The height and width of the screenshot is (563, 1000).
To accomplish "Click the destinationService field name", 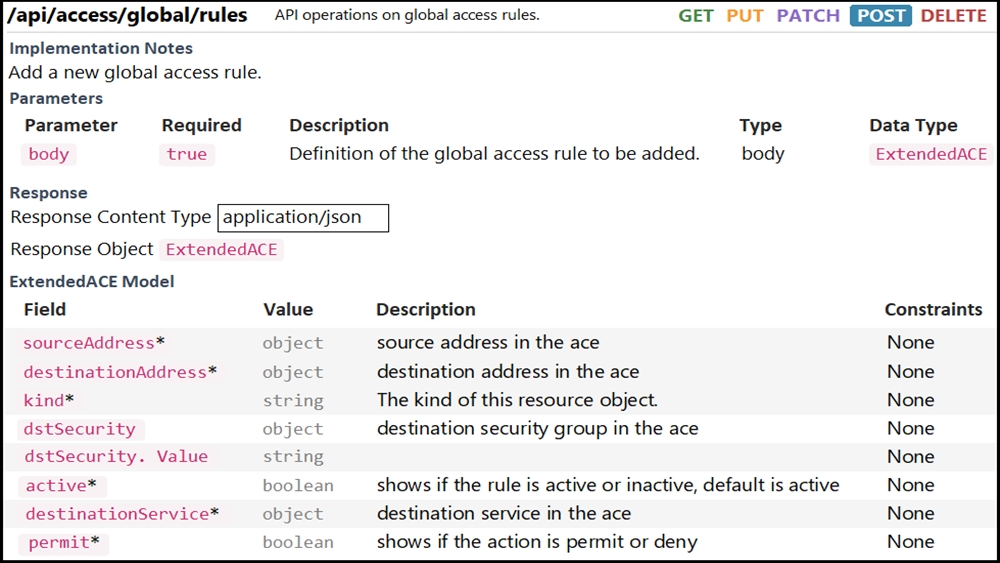I will [x=117, y=514].
